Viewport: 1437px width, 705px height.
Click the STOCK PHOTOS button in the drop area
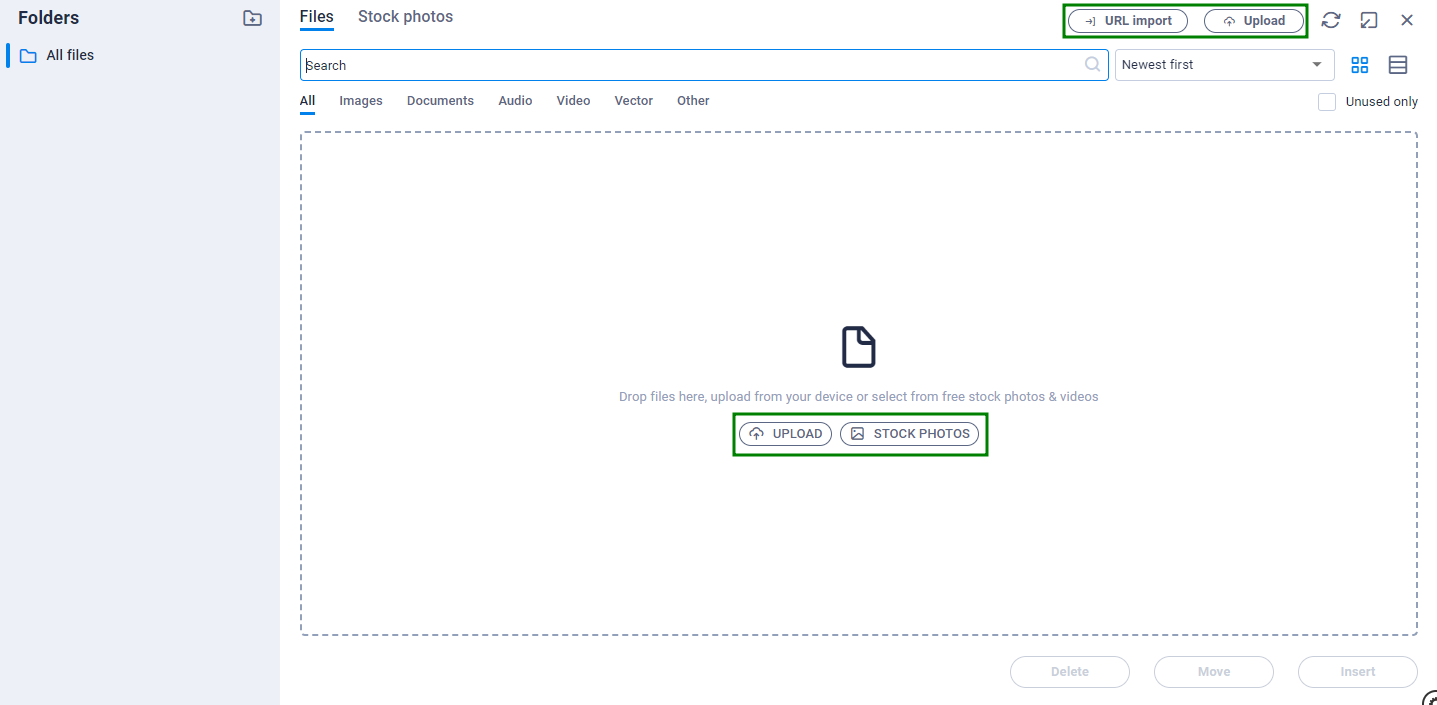pyautogui.click(x=910, y=434)
